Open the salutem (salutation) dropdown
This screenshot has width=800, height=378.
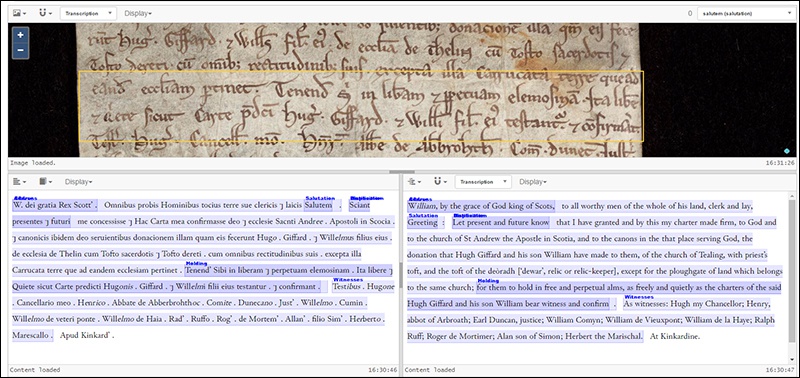744,13
